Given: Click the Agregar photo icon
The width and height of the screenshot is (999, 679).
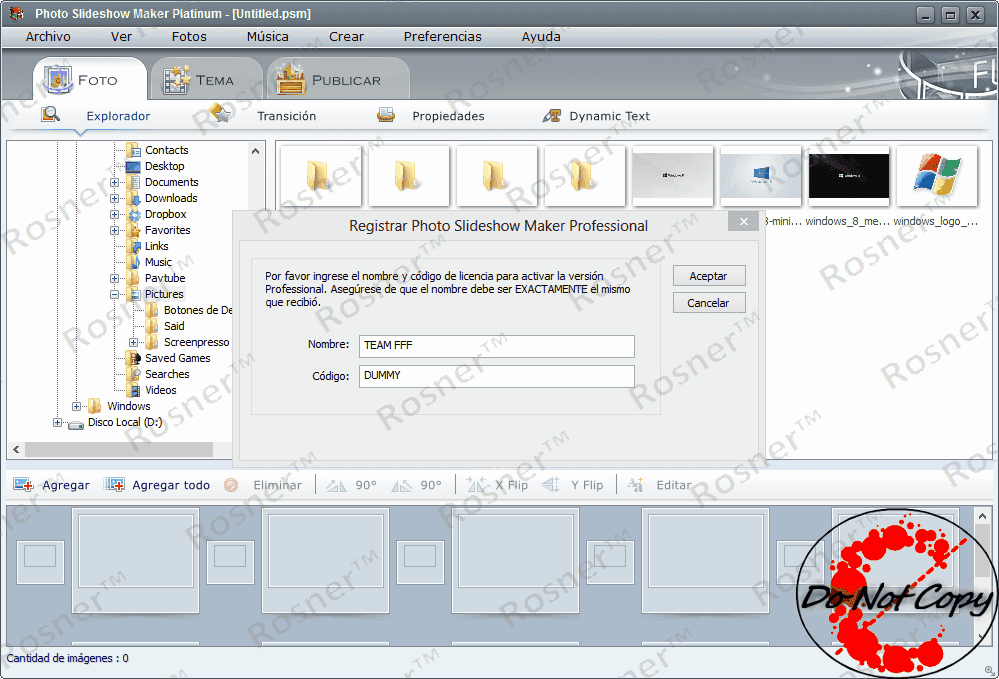Looking at the screenshot, I should pos(23,485).
